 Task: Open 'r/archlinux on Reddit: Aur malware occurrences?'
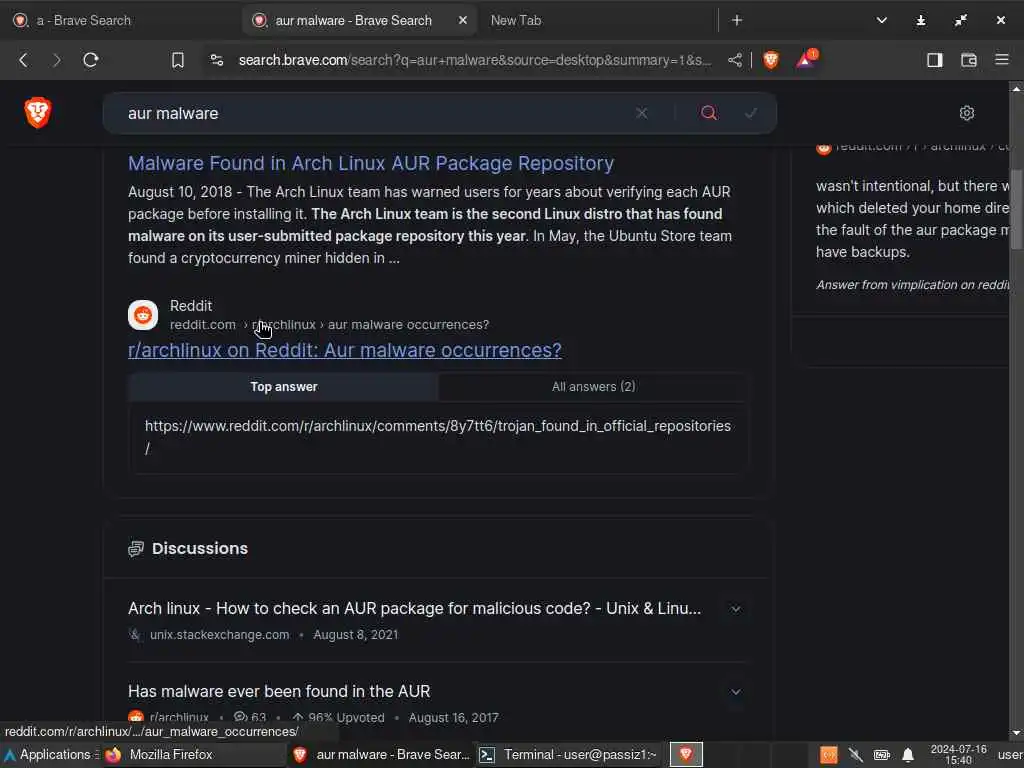point(345,350)
